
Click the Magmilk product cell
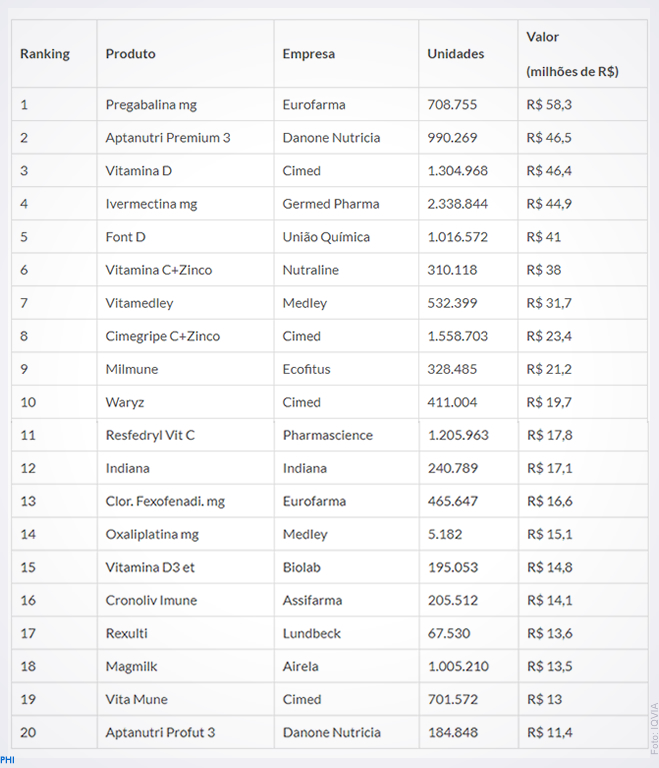click(x=131, y=667)
